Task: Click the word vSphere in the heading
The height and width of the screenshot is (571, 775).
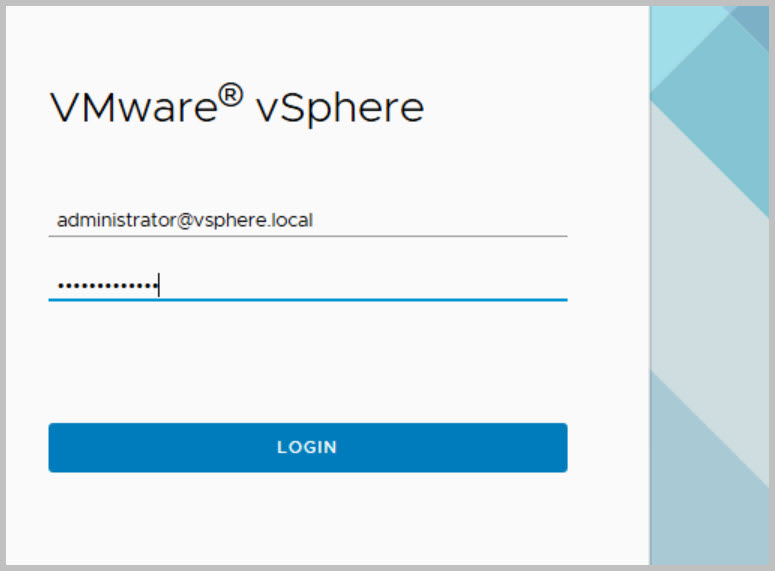Action: [x=340, y=107]
